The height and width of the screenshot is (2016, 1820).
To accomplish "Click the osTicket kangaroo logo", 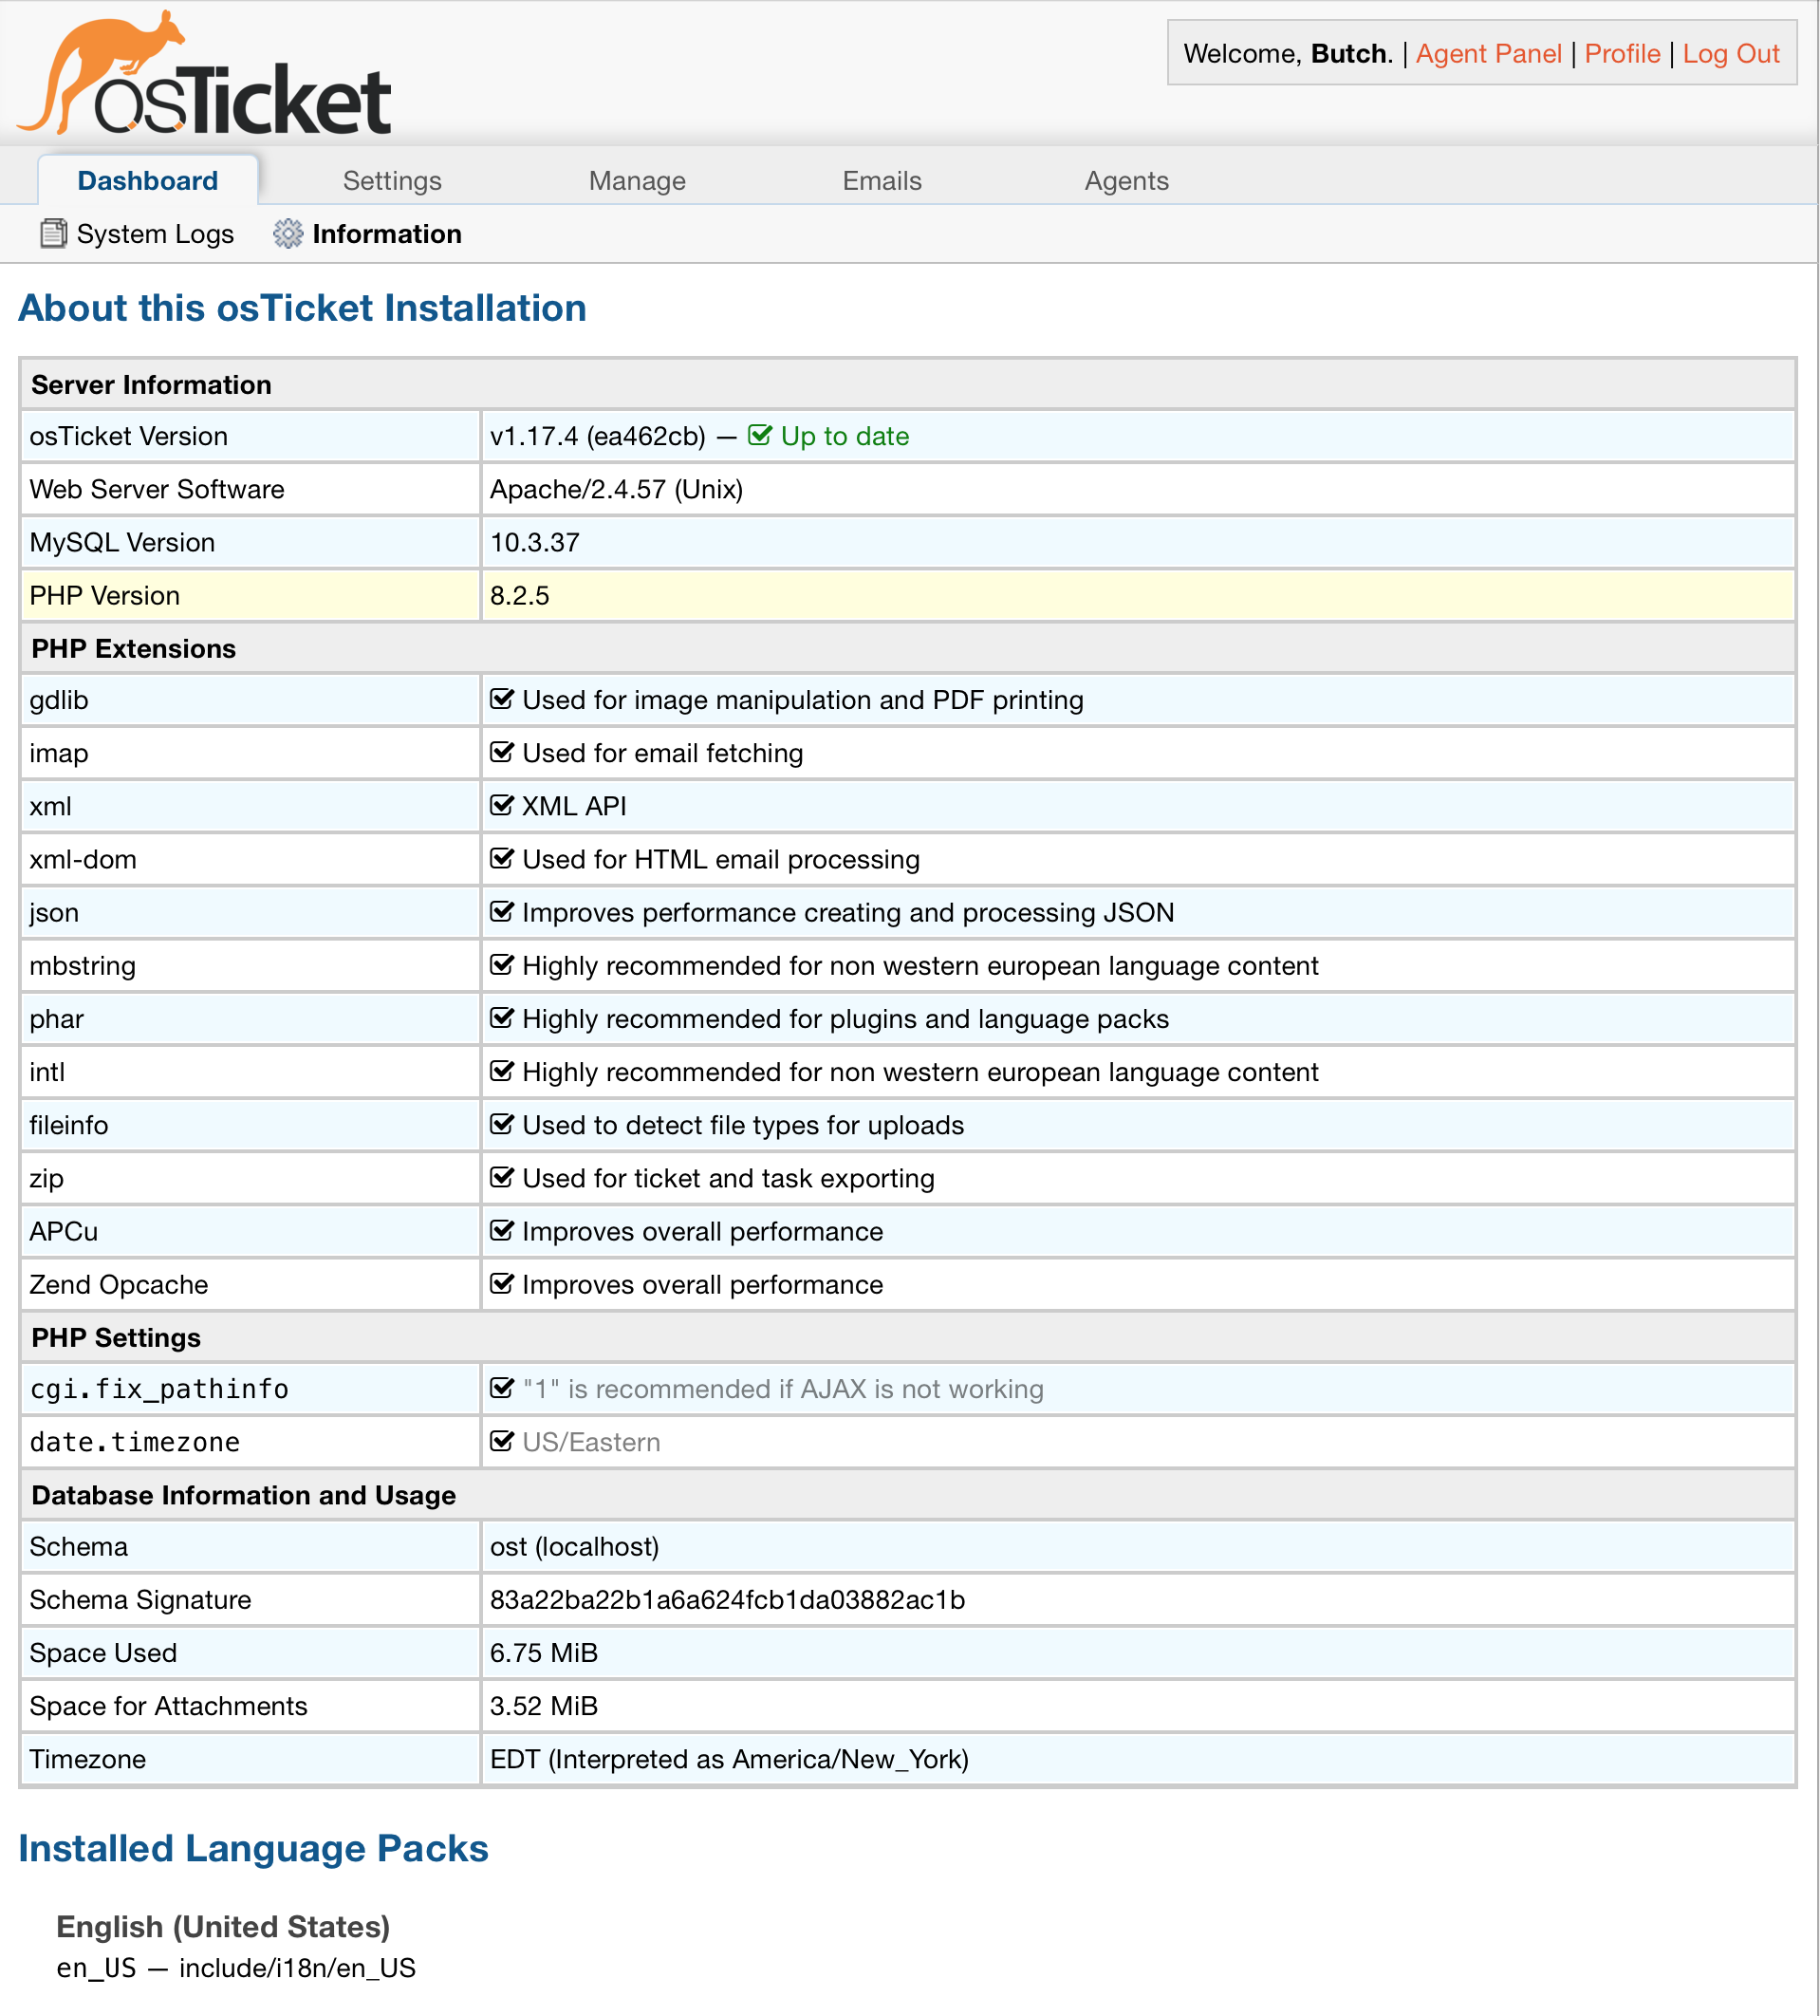I will pyautogui.click(x=204, y=75).
